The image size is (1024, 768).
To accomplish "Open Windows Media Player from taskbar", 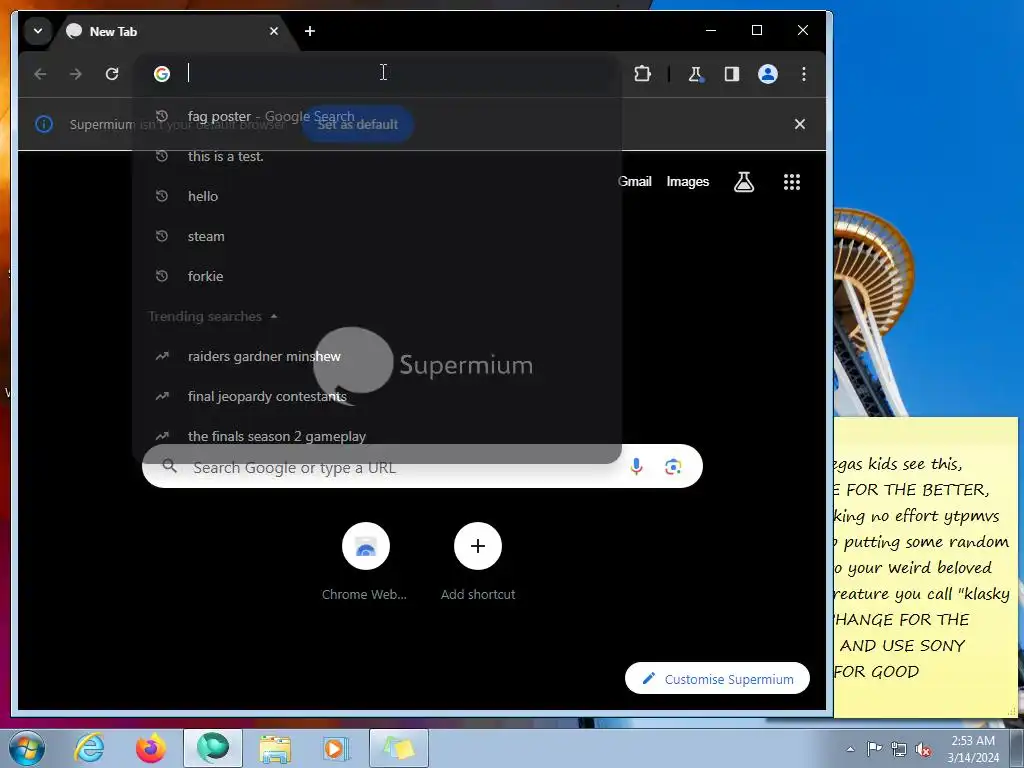I will (336, 748).
